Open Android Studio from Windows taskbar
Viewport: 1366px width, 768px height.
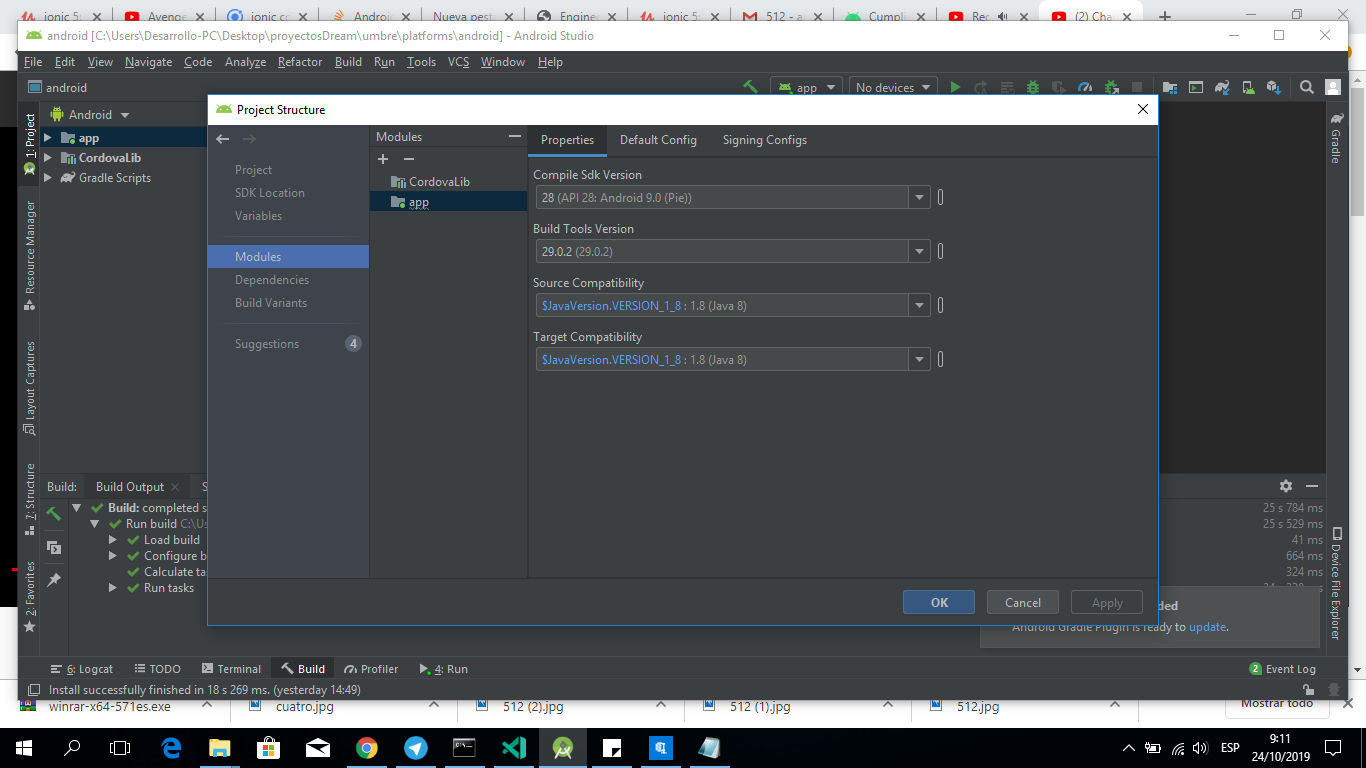coord(562,747)
